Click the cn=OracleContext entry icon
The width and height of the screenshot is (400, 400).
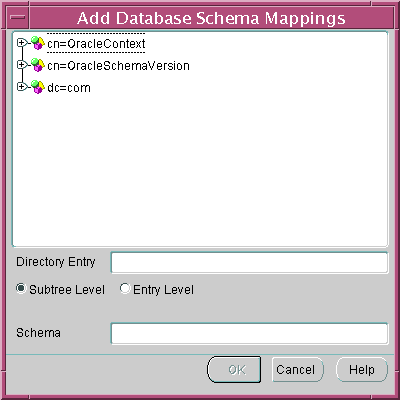(x=38, y=43)
